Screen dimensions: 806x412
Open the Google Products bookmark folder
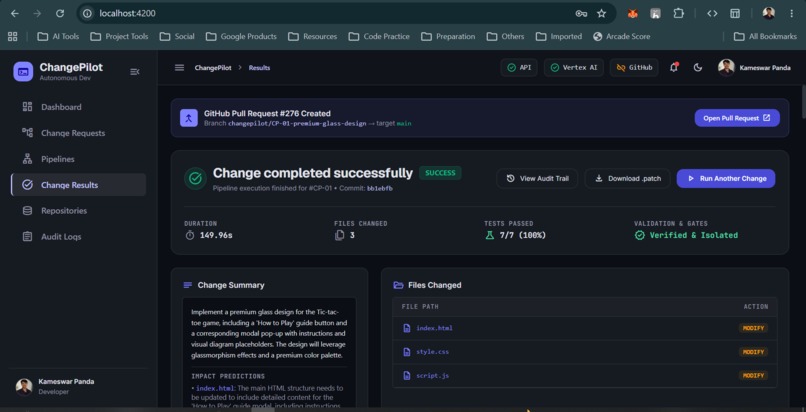(241, 36)
